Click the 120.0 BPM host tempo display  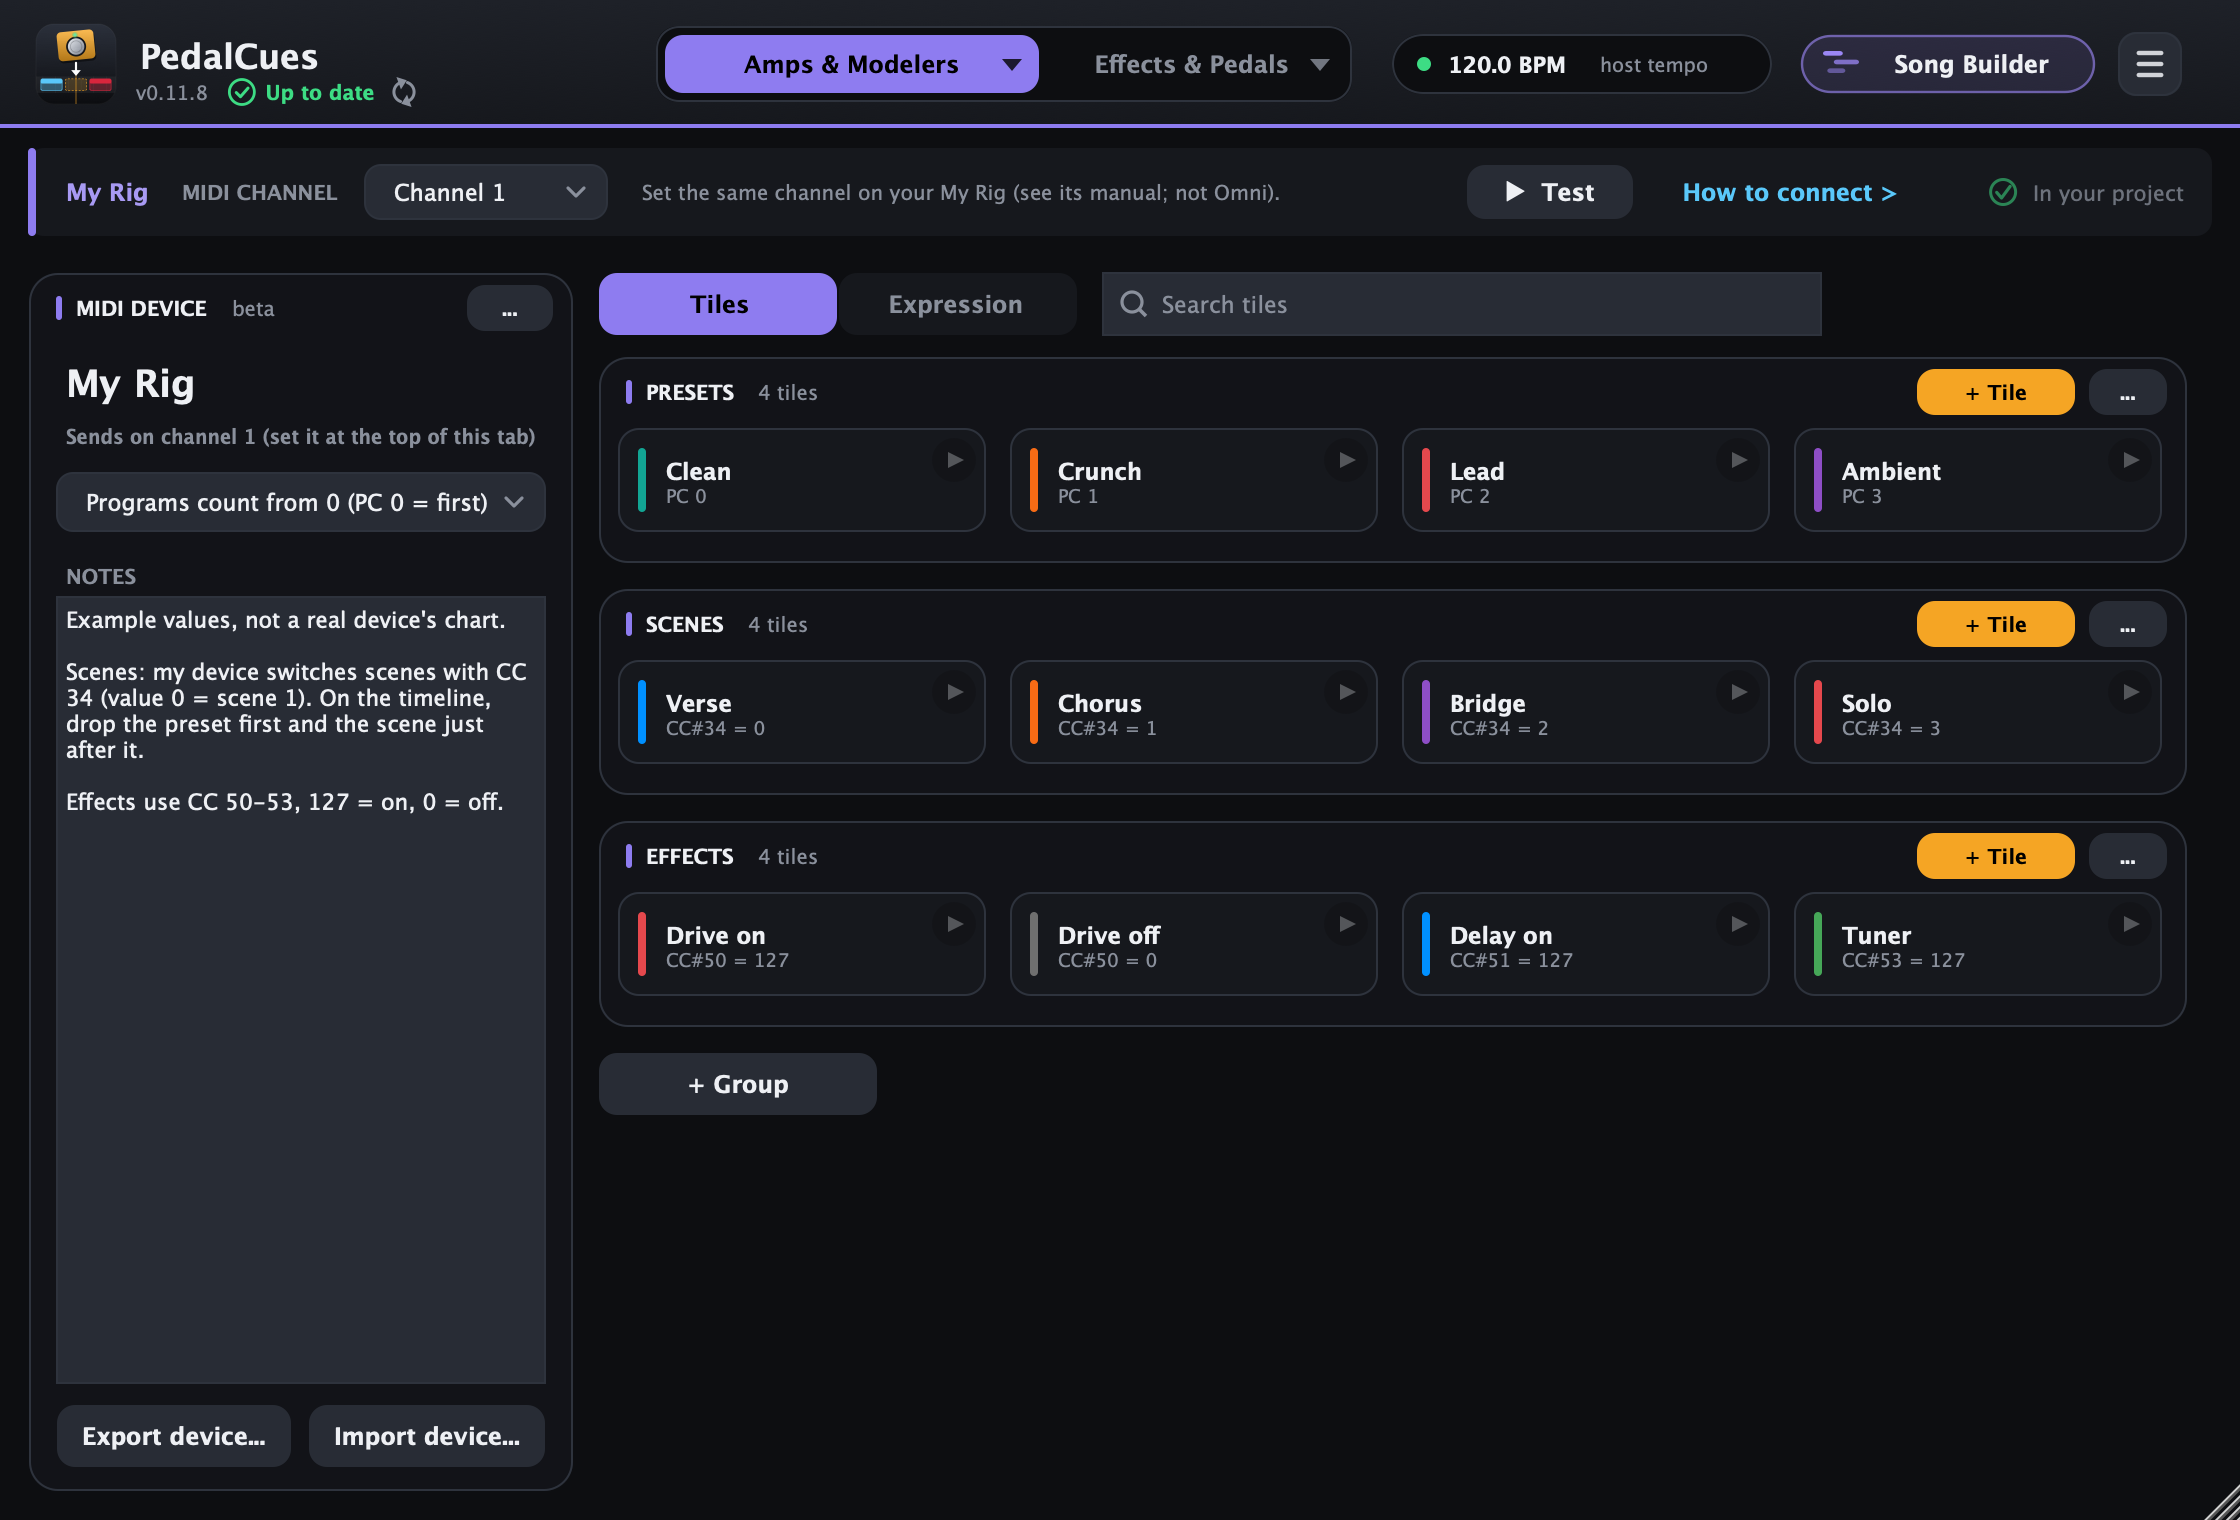(1581, 64)
